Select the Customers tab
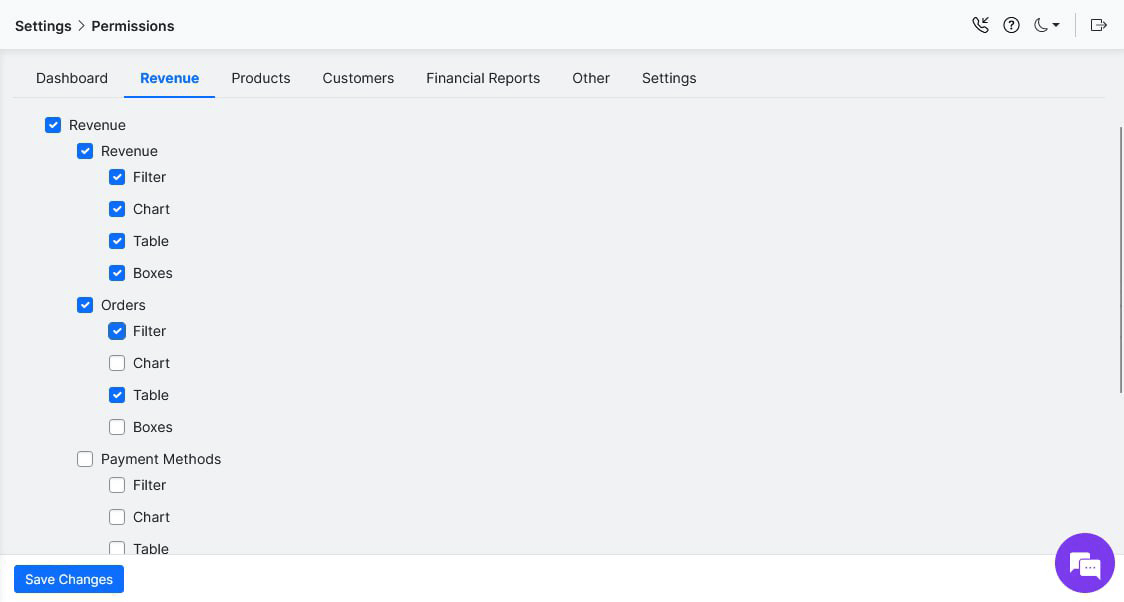 (x=358, y=78)
